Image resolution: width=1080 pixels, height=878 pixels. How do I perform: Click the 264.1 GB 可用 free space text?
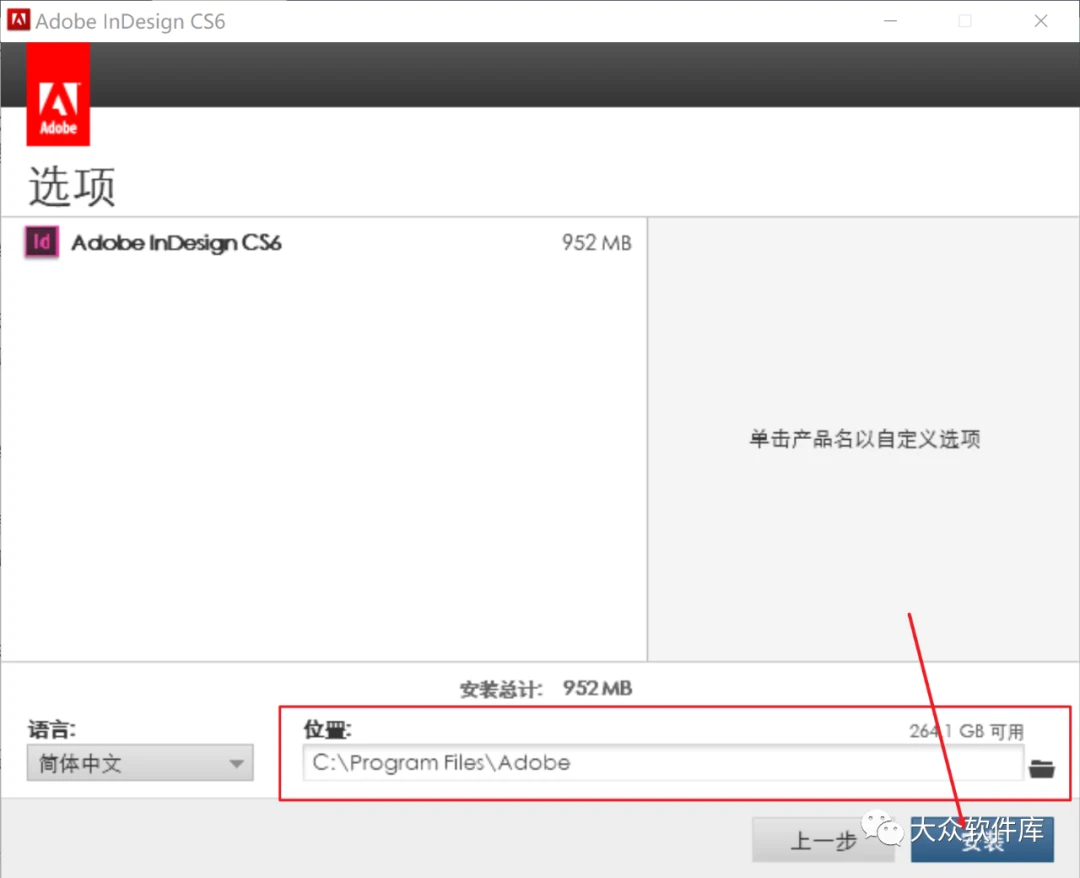tap(966, 731)
